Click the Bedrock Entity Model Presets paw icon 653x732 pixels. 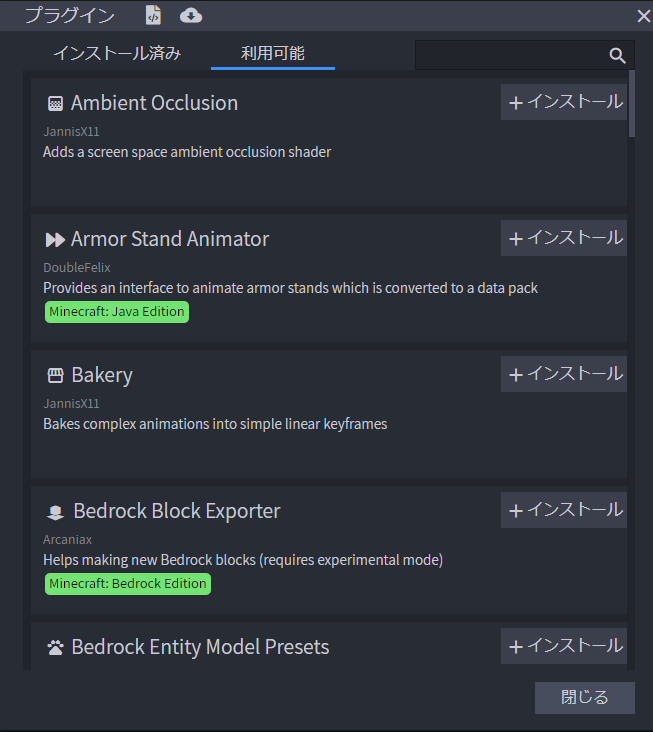(55, 647)
